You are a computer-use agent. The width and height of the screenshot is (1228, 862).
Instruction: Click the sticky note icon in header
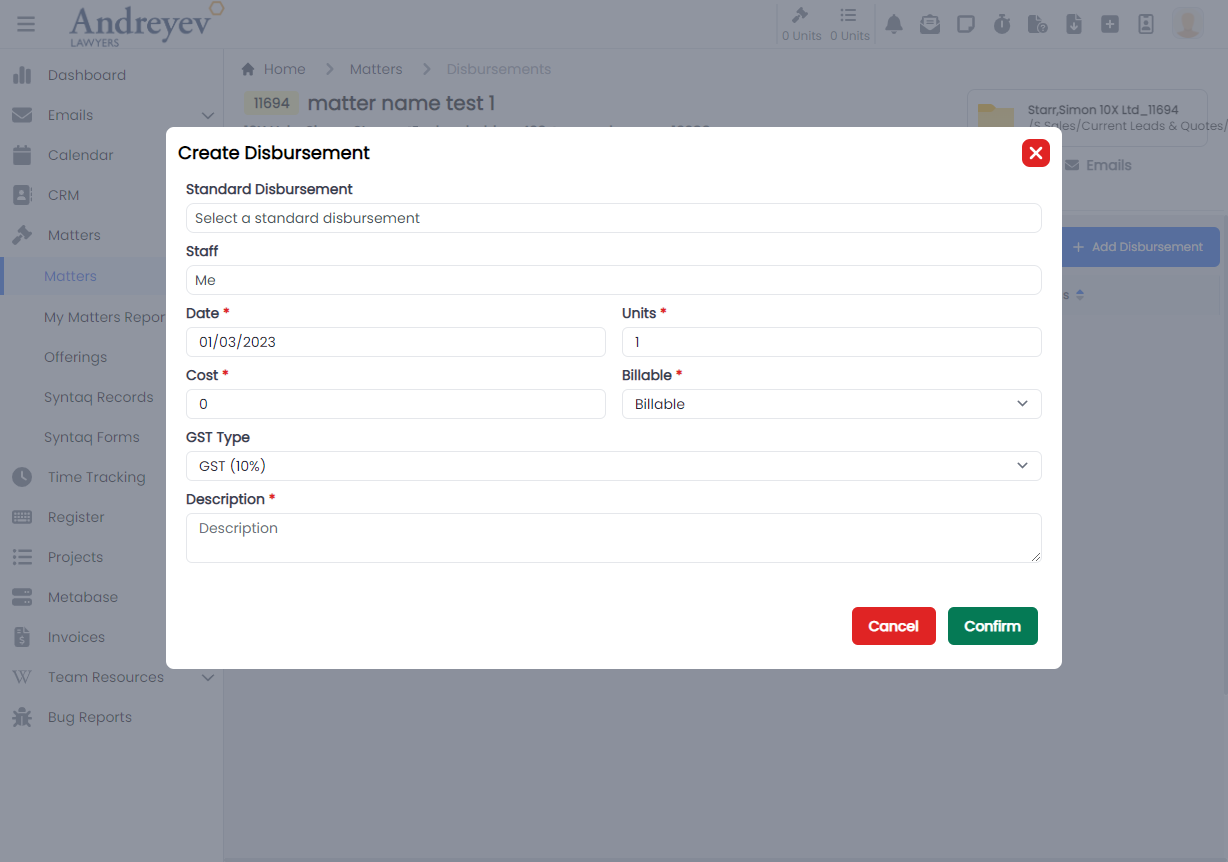click(x=966, y=24)
